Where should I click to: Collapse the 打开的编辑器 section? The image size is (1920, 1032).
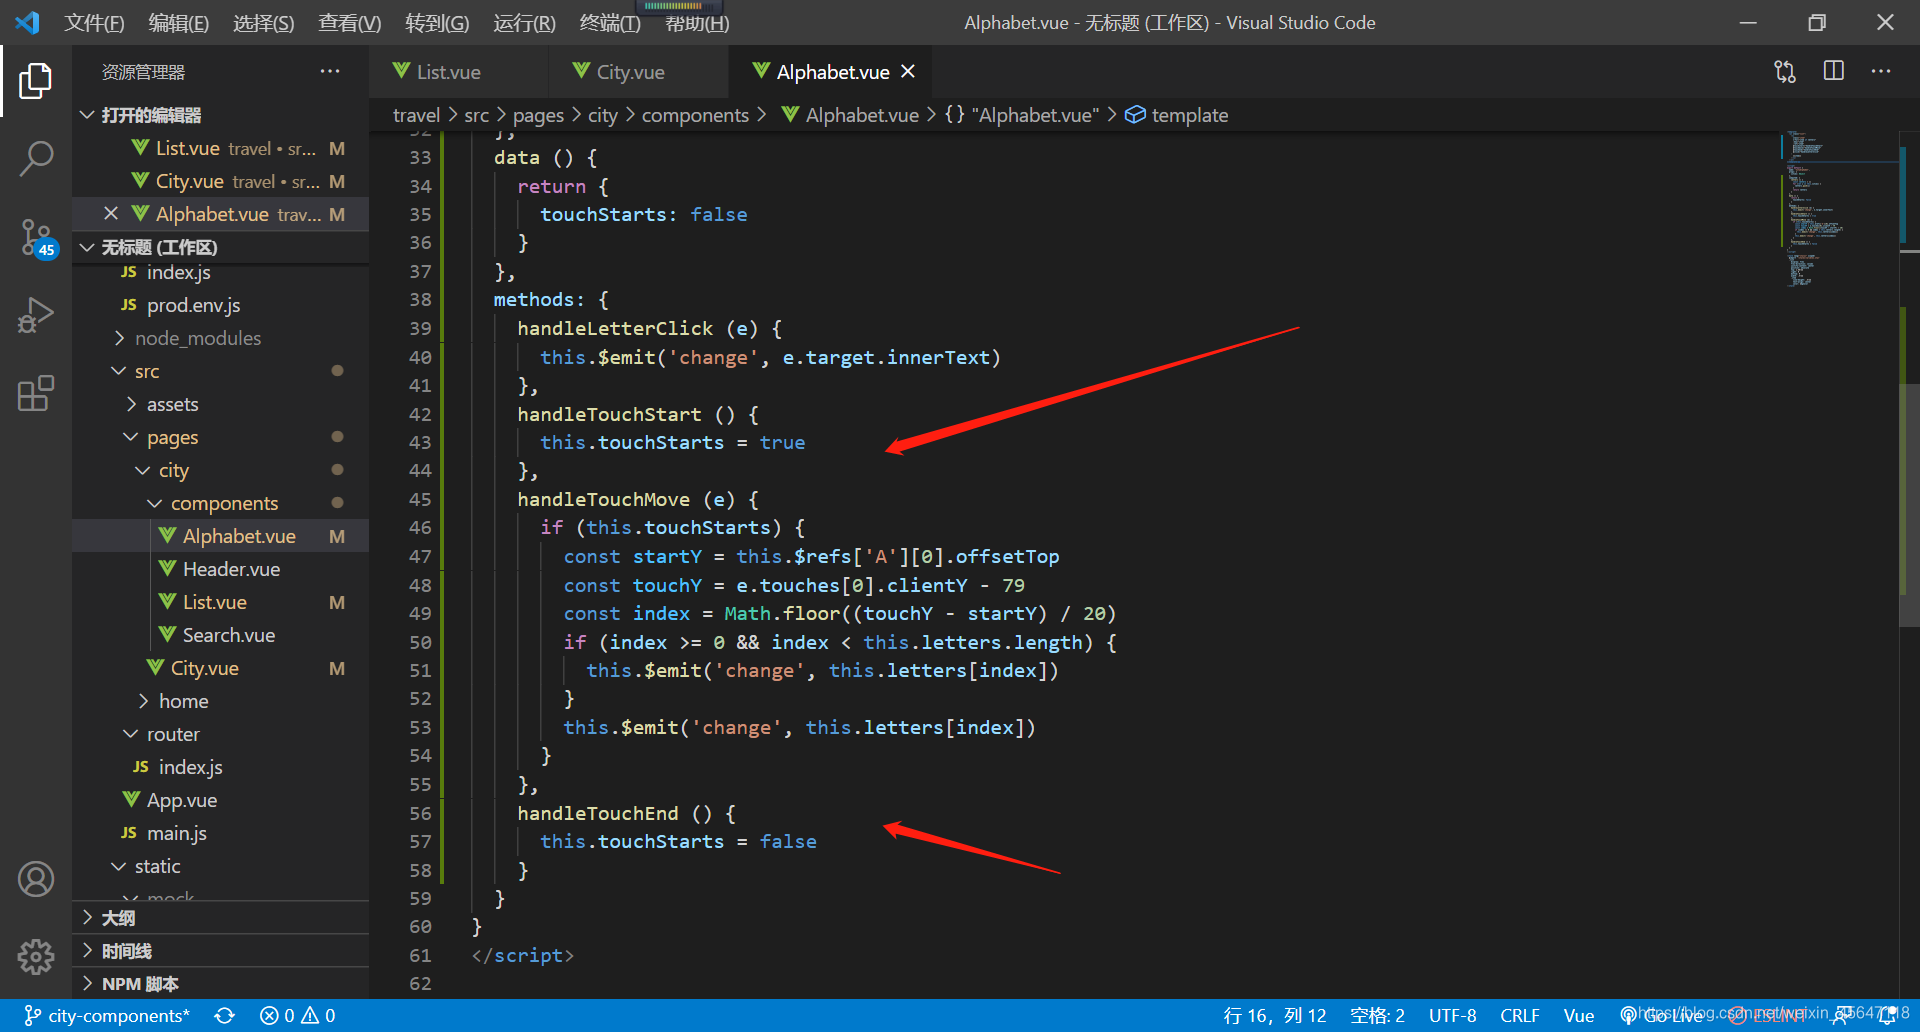[x=221, y=115]
